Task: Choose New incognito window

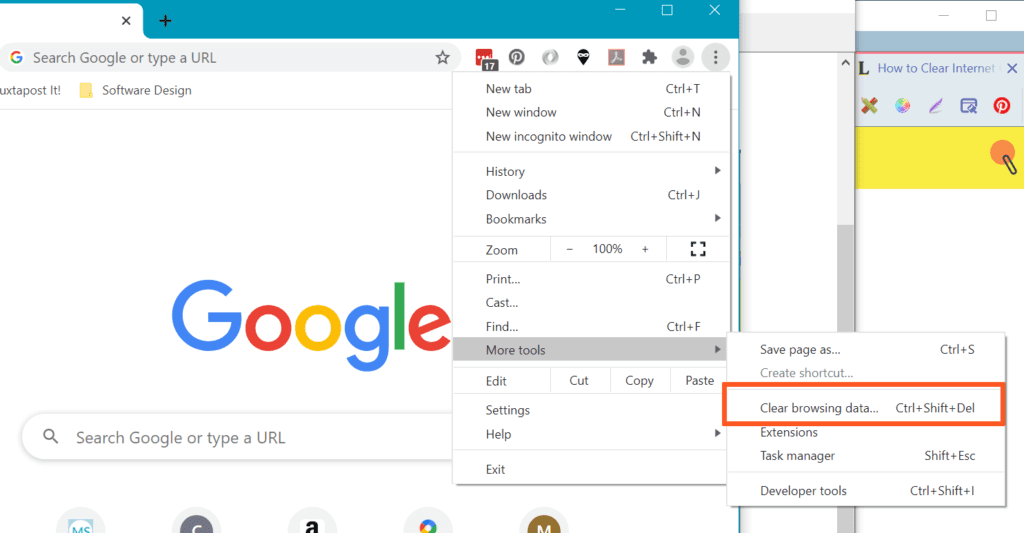Action: (548, 136)
